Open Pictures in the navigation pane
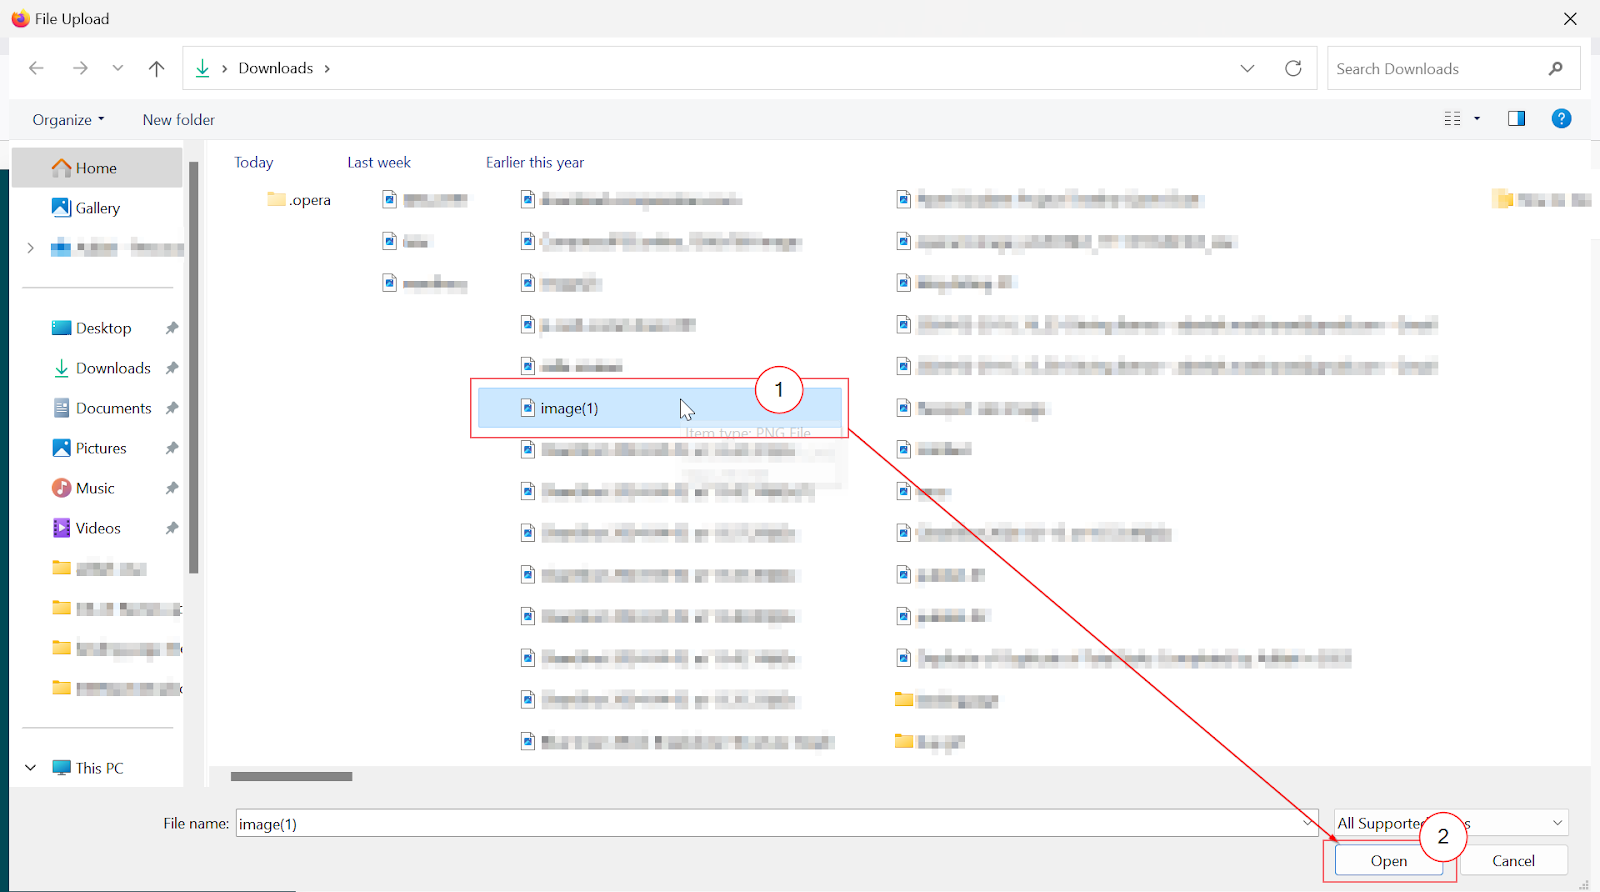Screen dimensions: 1600x892 pos(101,448)
